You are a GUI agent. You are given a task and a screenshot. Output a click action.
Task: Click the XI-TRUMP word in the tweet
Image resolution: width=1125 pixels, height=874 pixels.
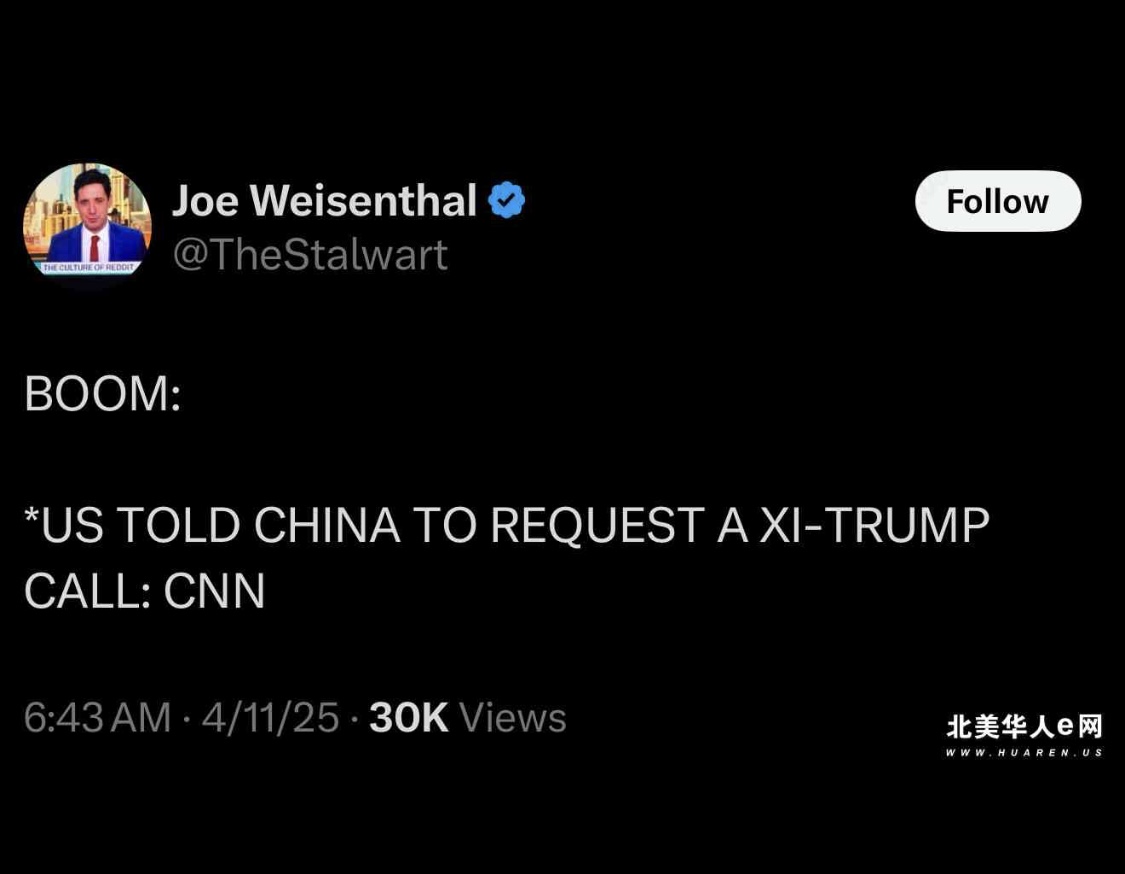[x=875, y=525]
